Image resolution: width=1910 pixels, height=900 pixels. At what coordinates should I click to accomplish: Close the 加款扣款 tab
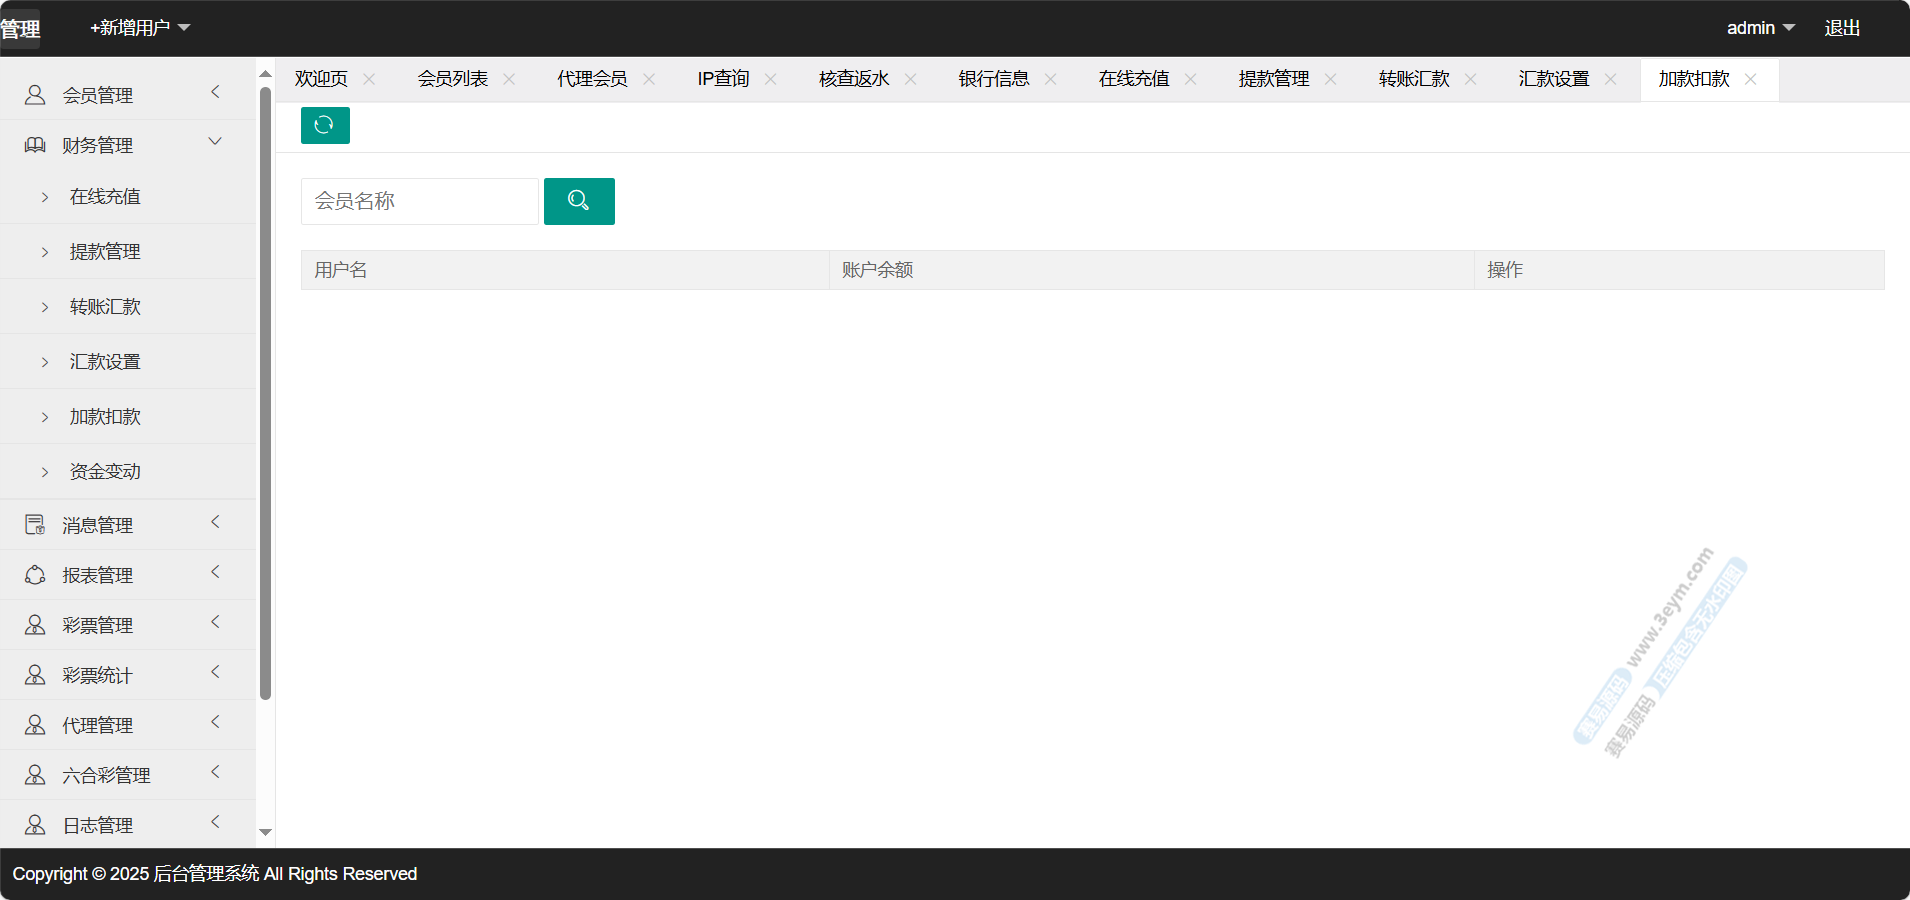(x=1750, y=79)
